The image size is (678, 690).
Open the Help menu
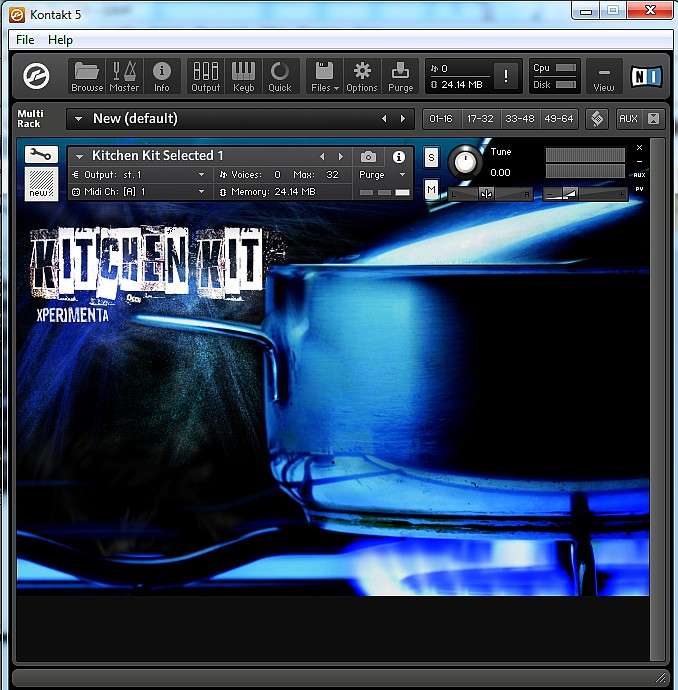tap(60, 40)
